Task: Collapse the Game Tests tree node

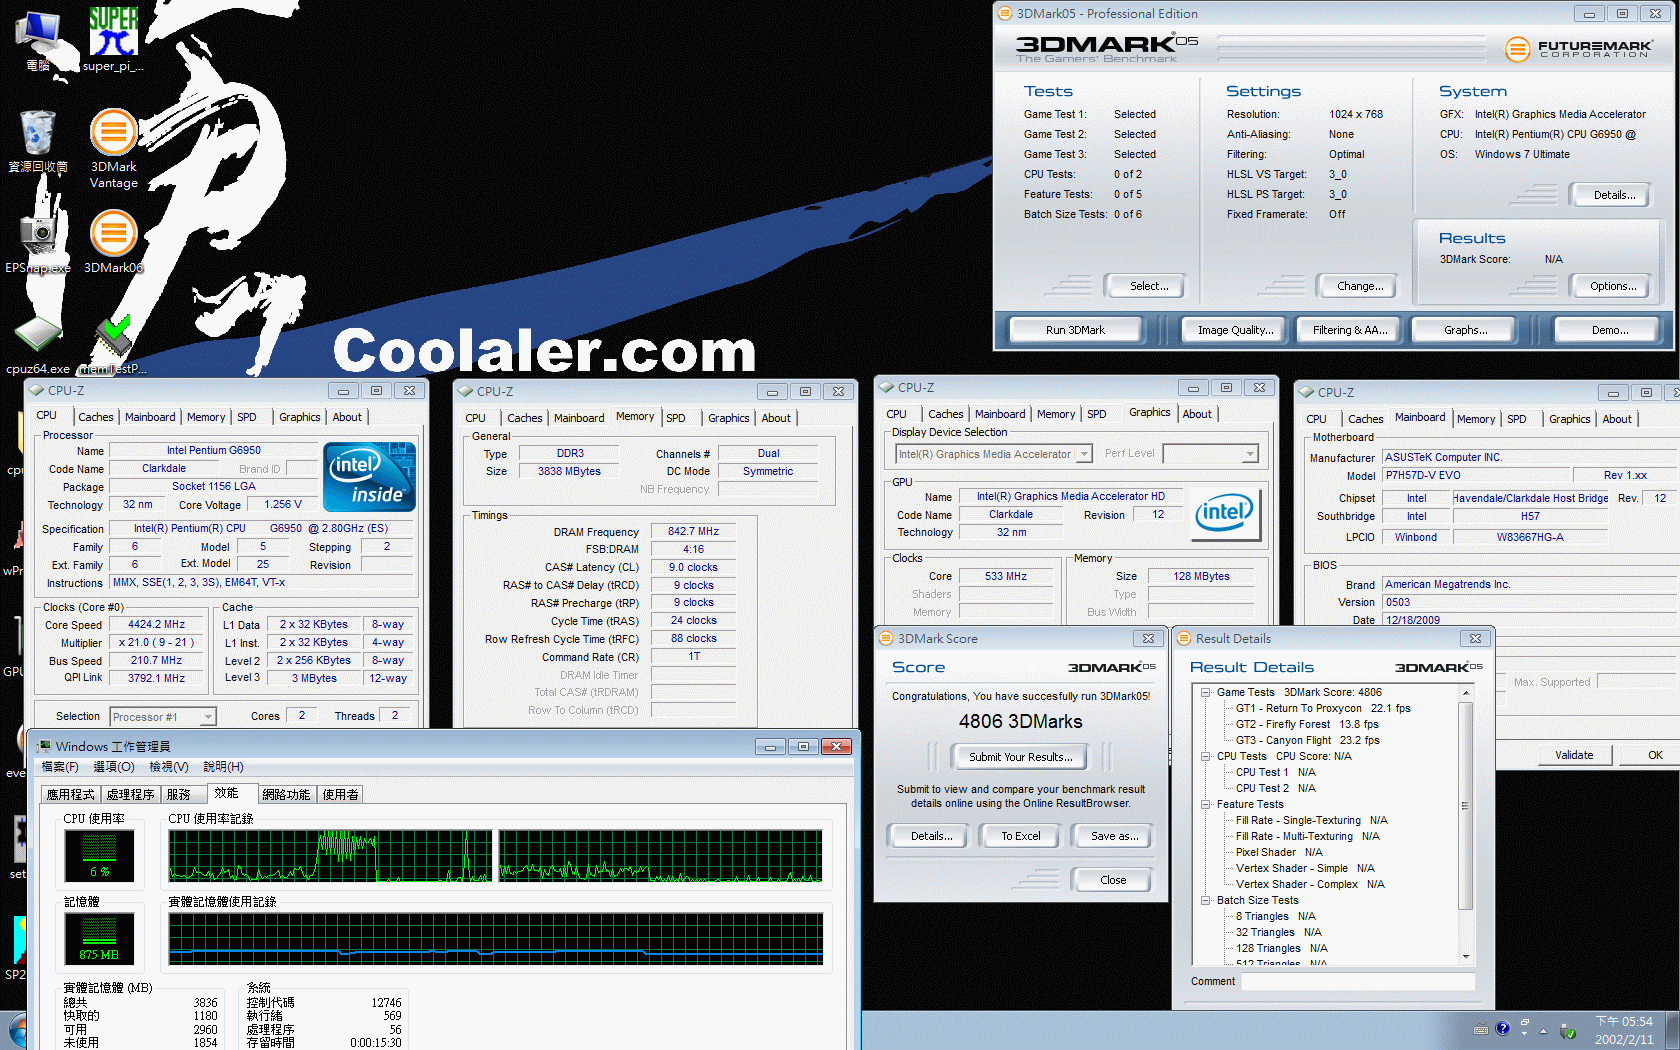Action: [1206, 692]
